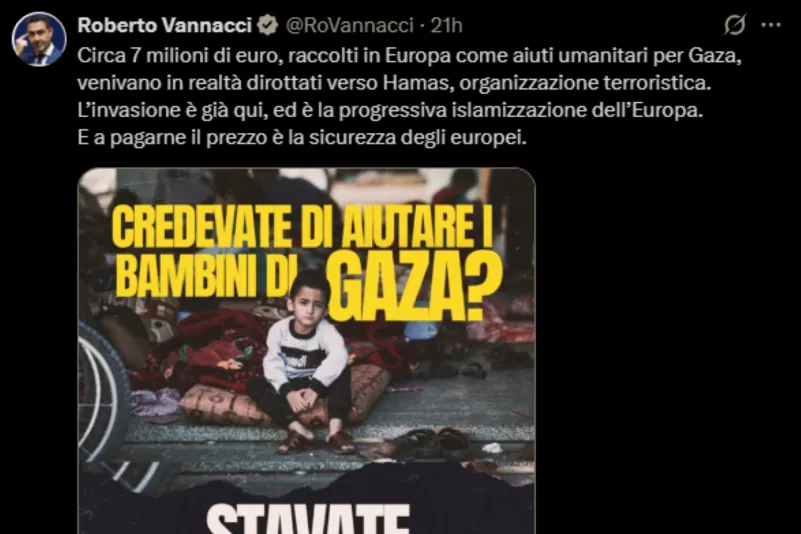Screen dimensions: 801x534
Task: Click the CREDEVATE DI AIUTARE I headline line
Action: tap(303, 226)
